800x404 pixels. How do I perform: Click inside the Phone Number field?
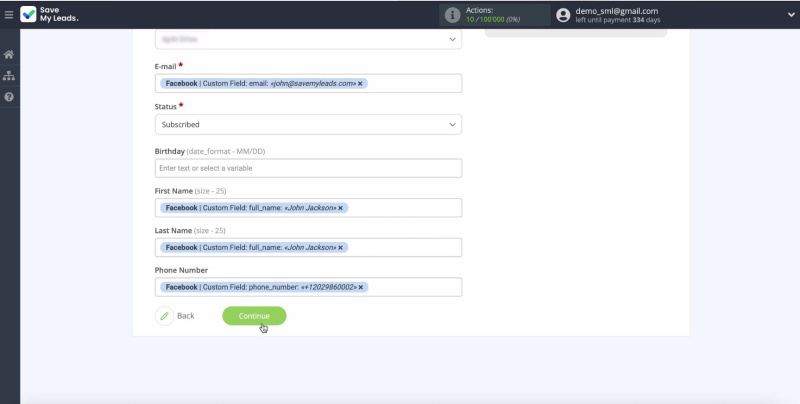[308, 287]
